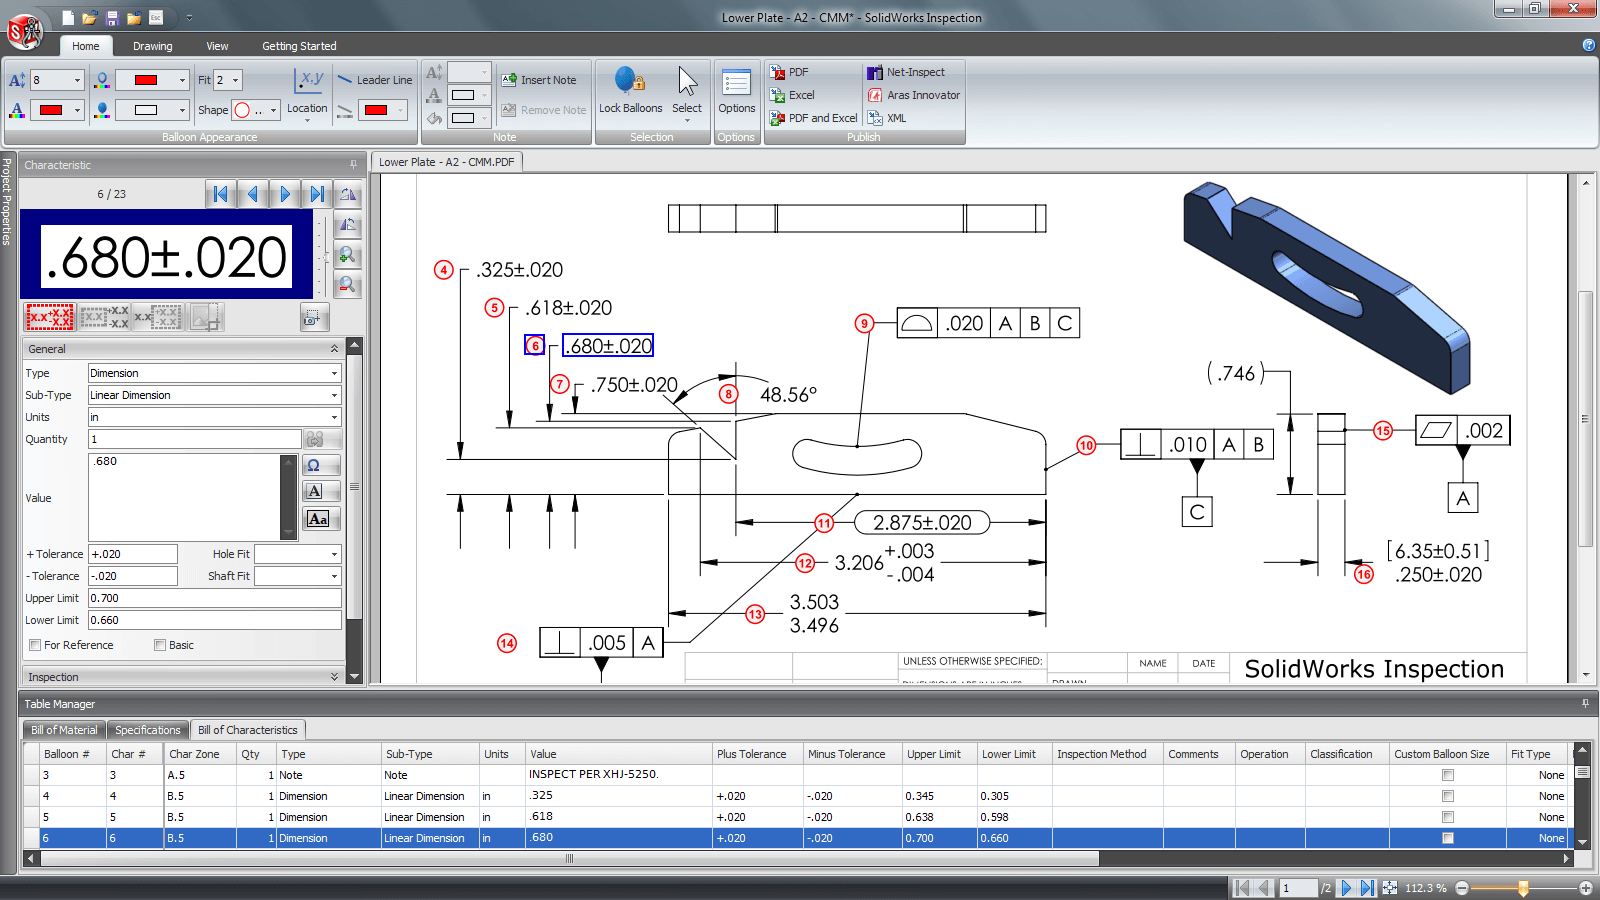Click the Leader Line icon
Image resolution: width=1600 pixels, height=900 pixels.
[x=344, y=80]
